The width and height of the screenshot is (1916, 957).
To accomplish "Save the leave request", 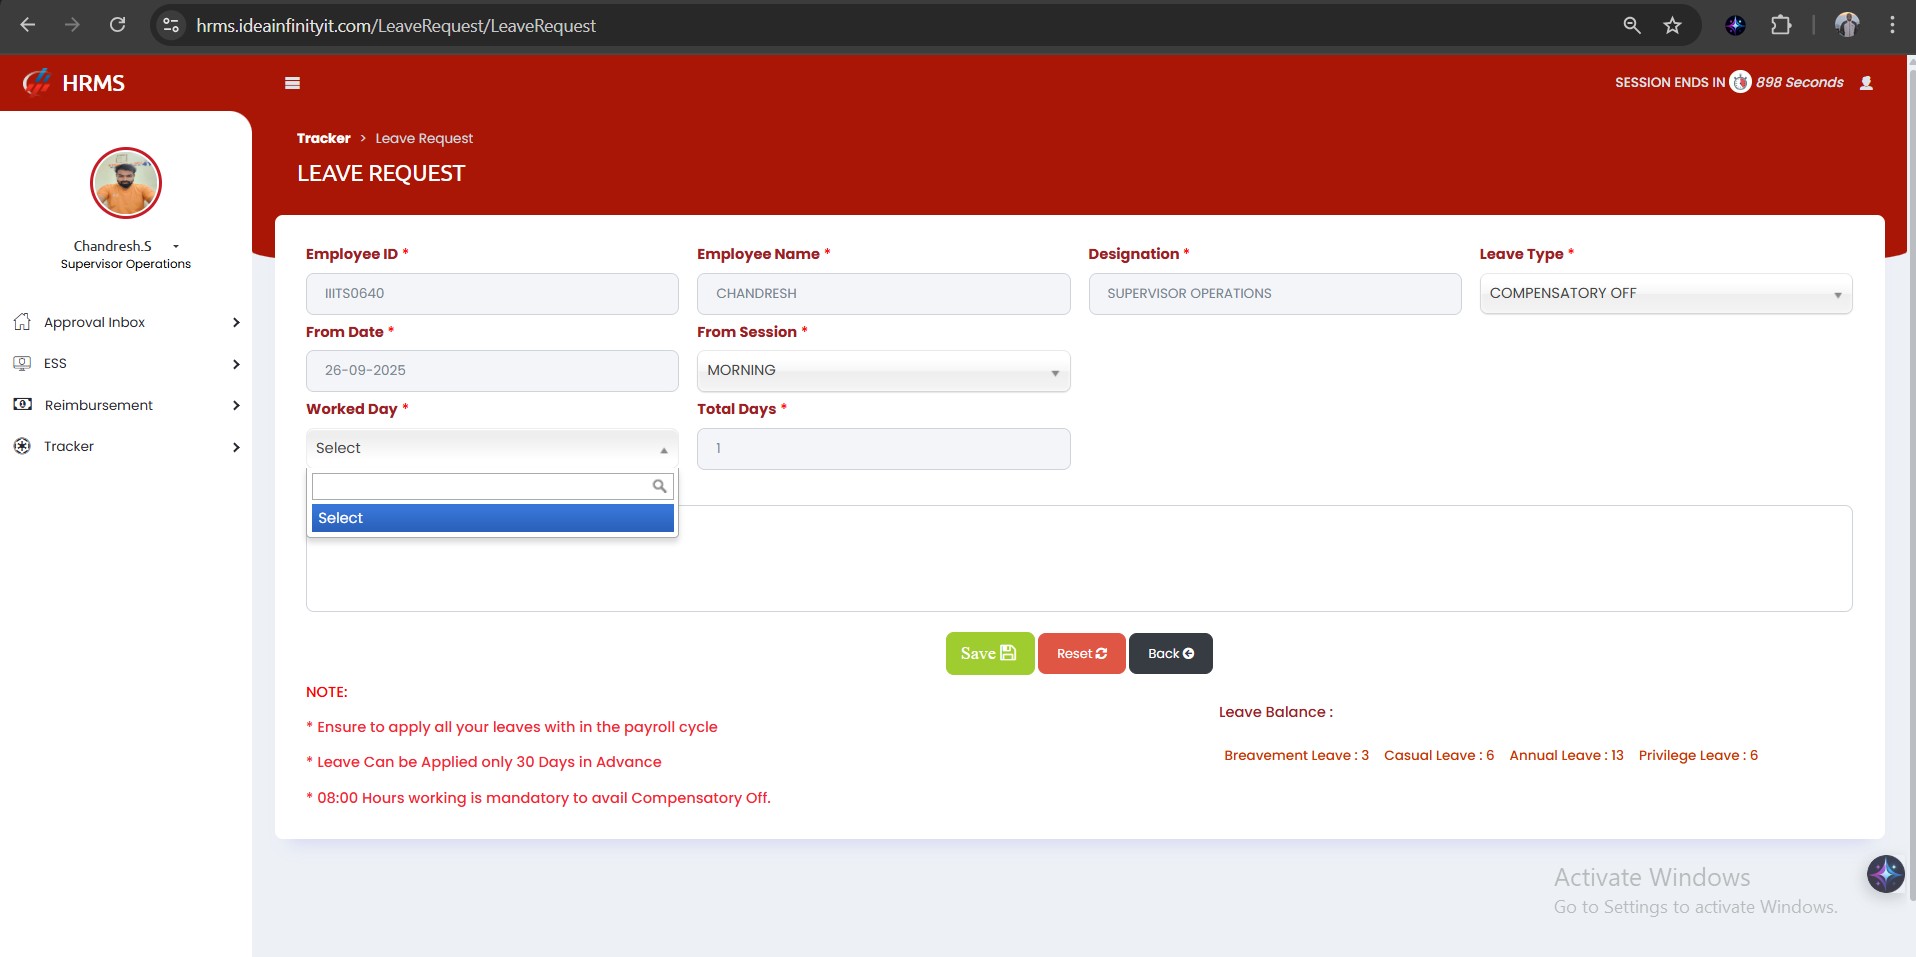I will click(989, 654).
